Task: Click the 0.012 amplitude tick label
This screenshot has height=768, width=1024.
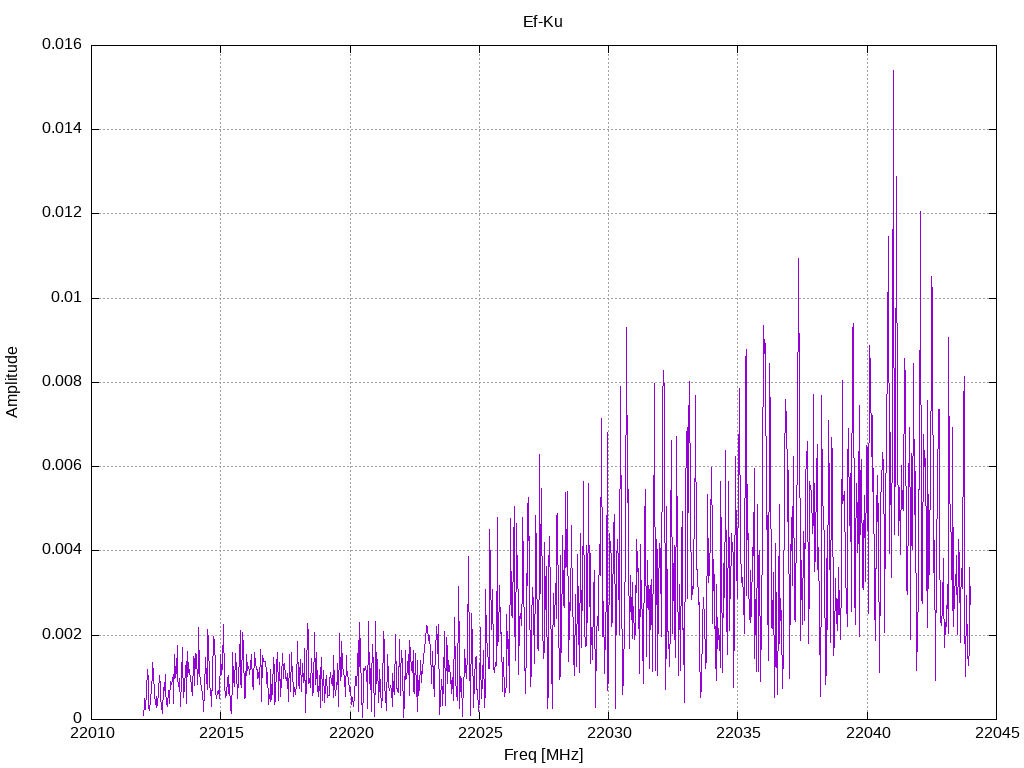Action: [x=62, y=213]
